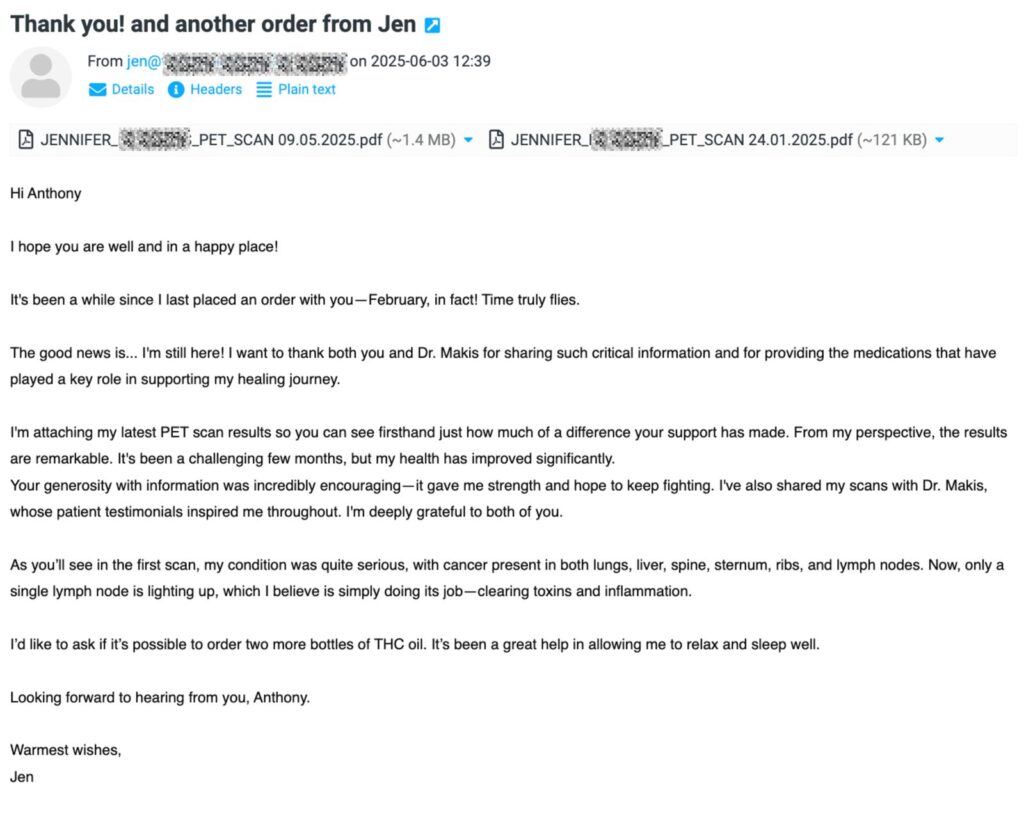Click the Plain text lines icon
The height and width of the screenshot is (840, 1024).
pos(264,89)
